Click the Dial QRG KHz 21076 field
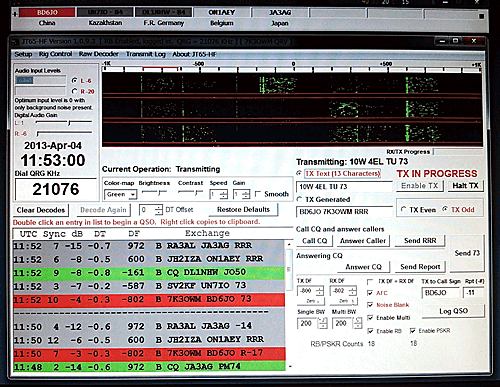This screenshot has height=387, width=500. coord(56,189)
